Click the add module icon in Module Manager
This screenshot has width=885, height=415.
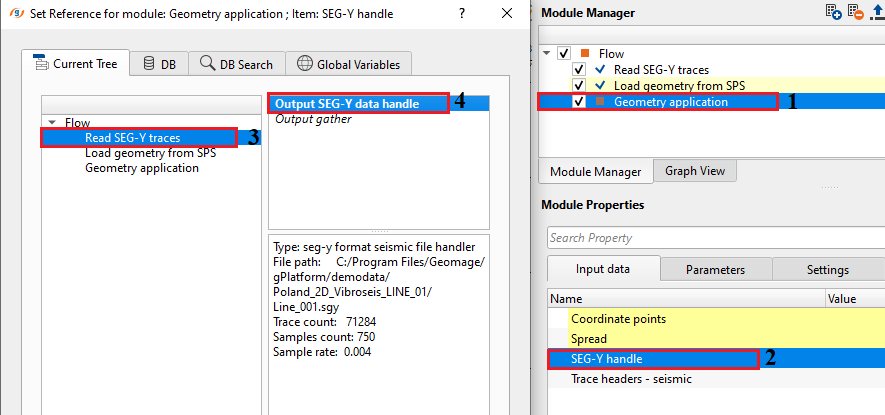tap(833, 12)
